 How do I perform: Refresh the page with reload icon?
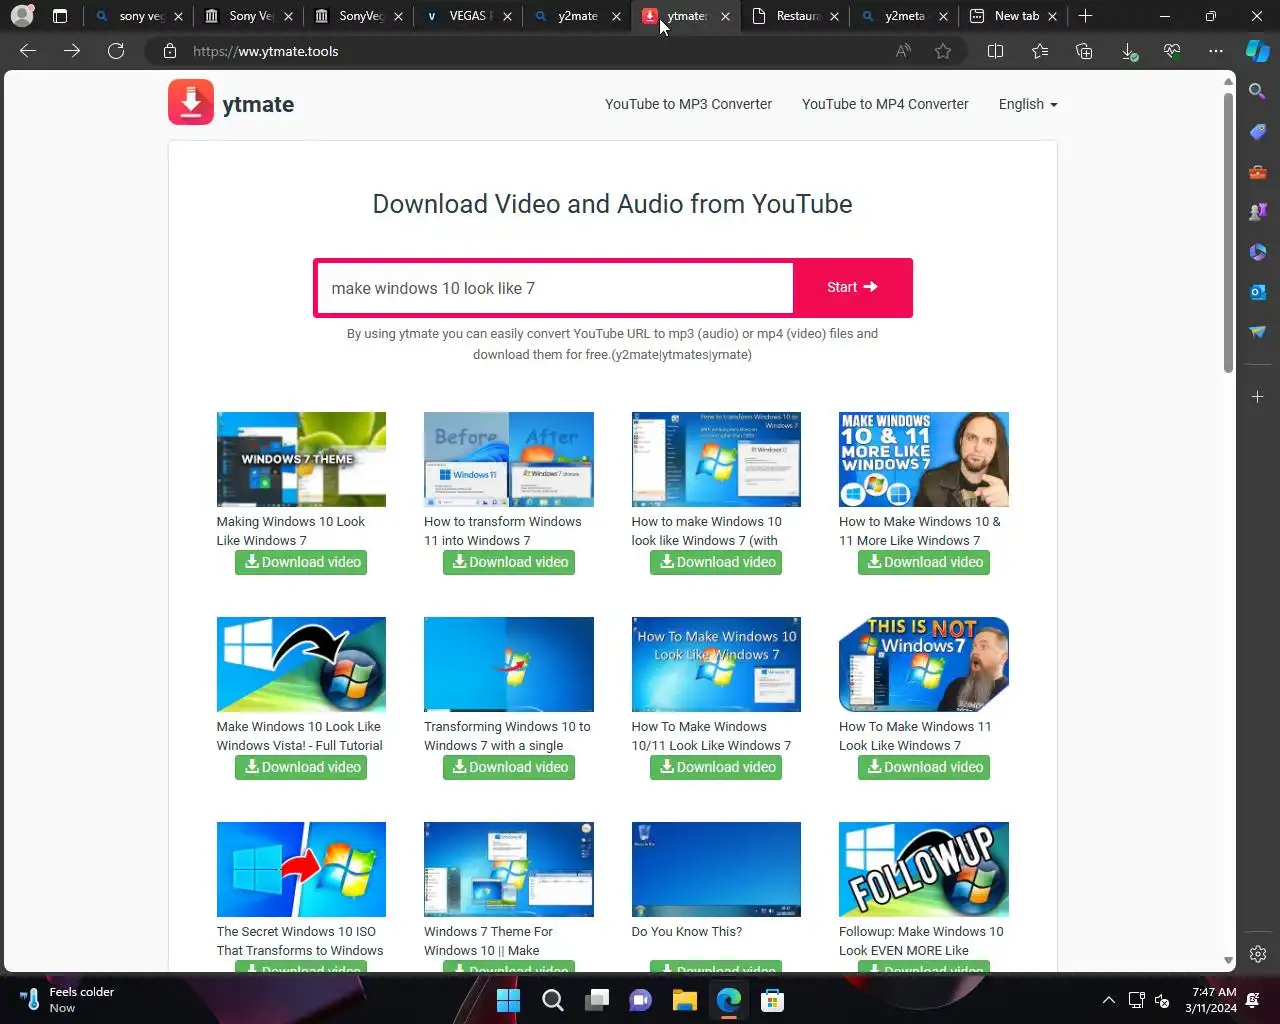click(x=116, y=51)
